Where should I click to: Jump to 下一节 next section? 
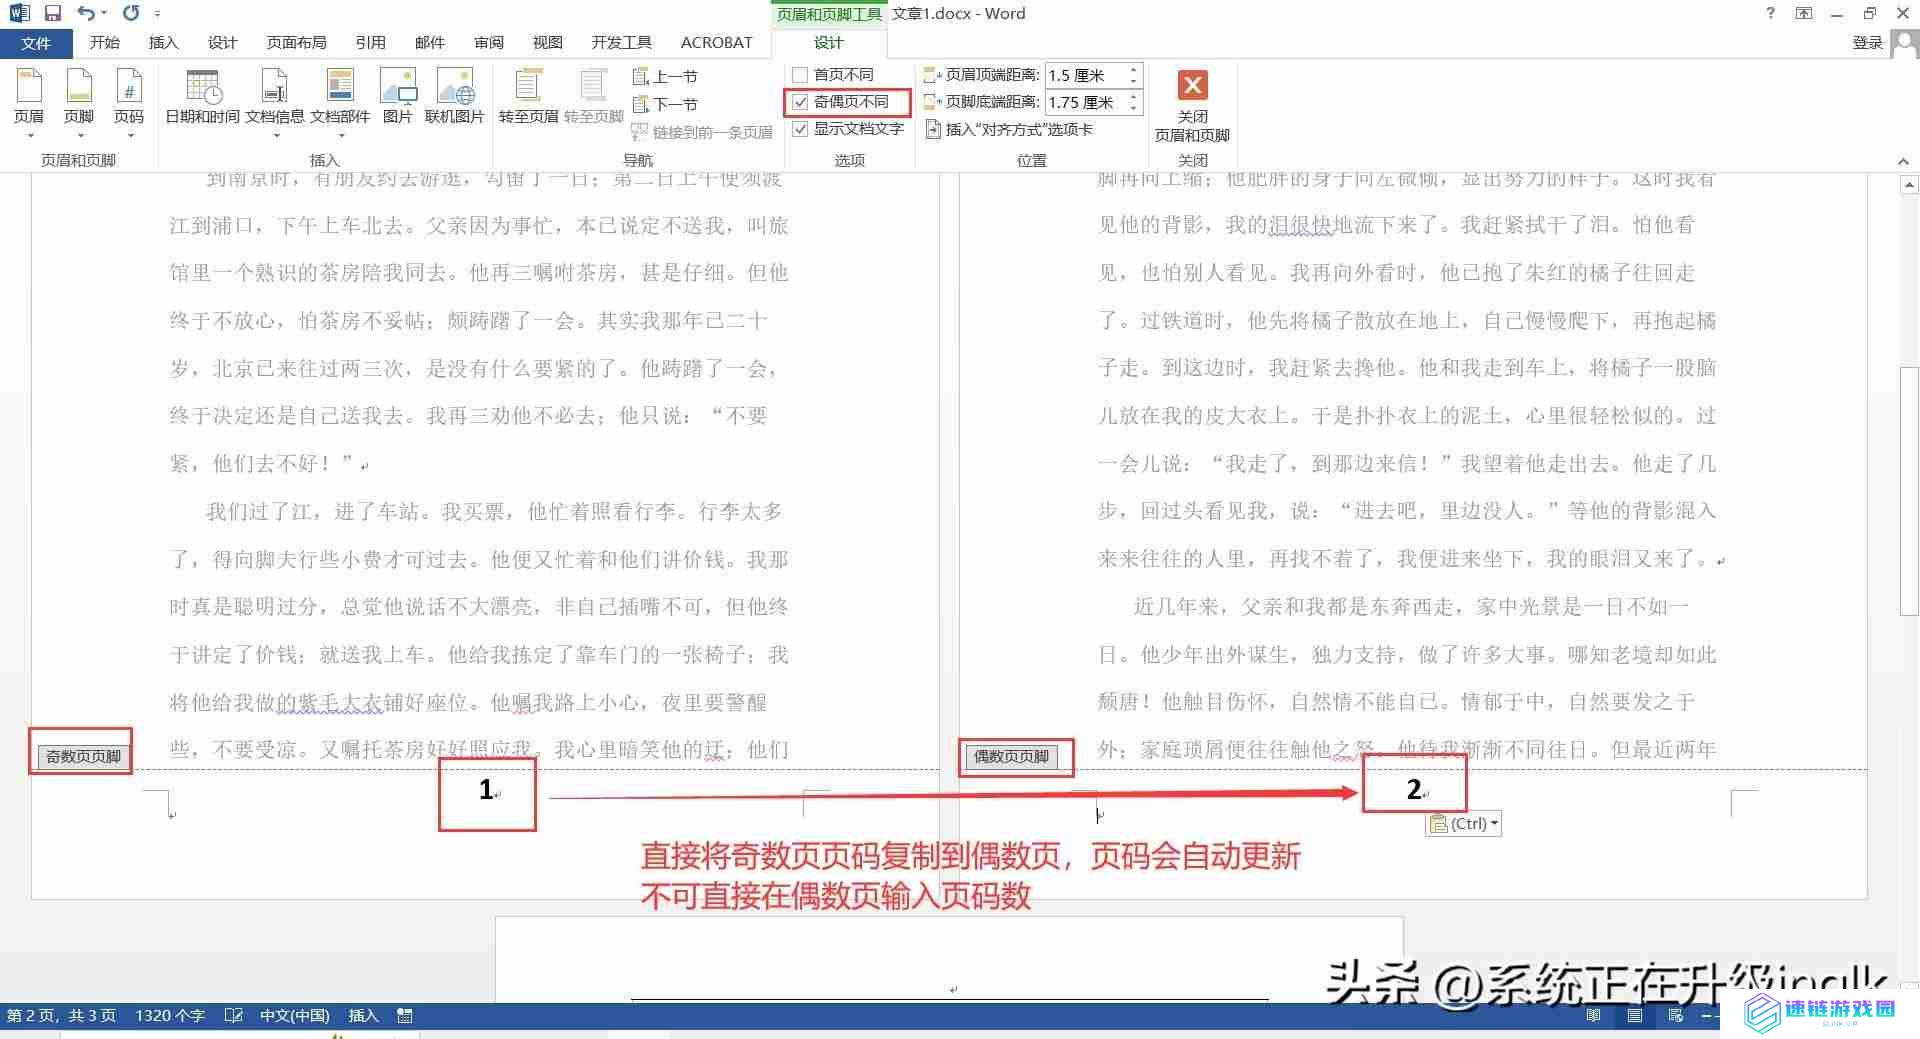665,104
